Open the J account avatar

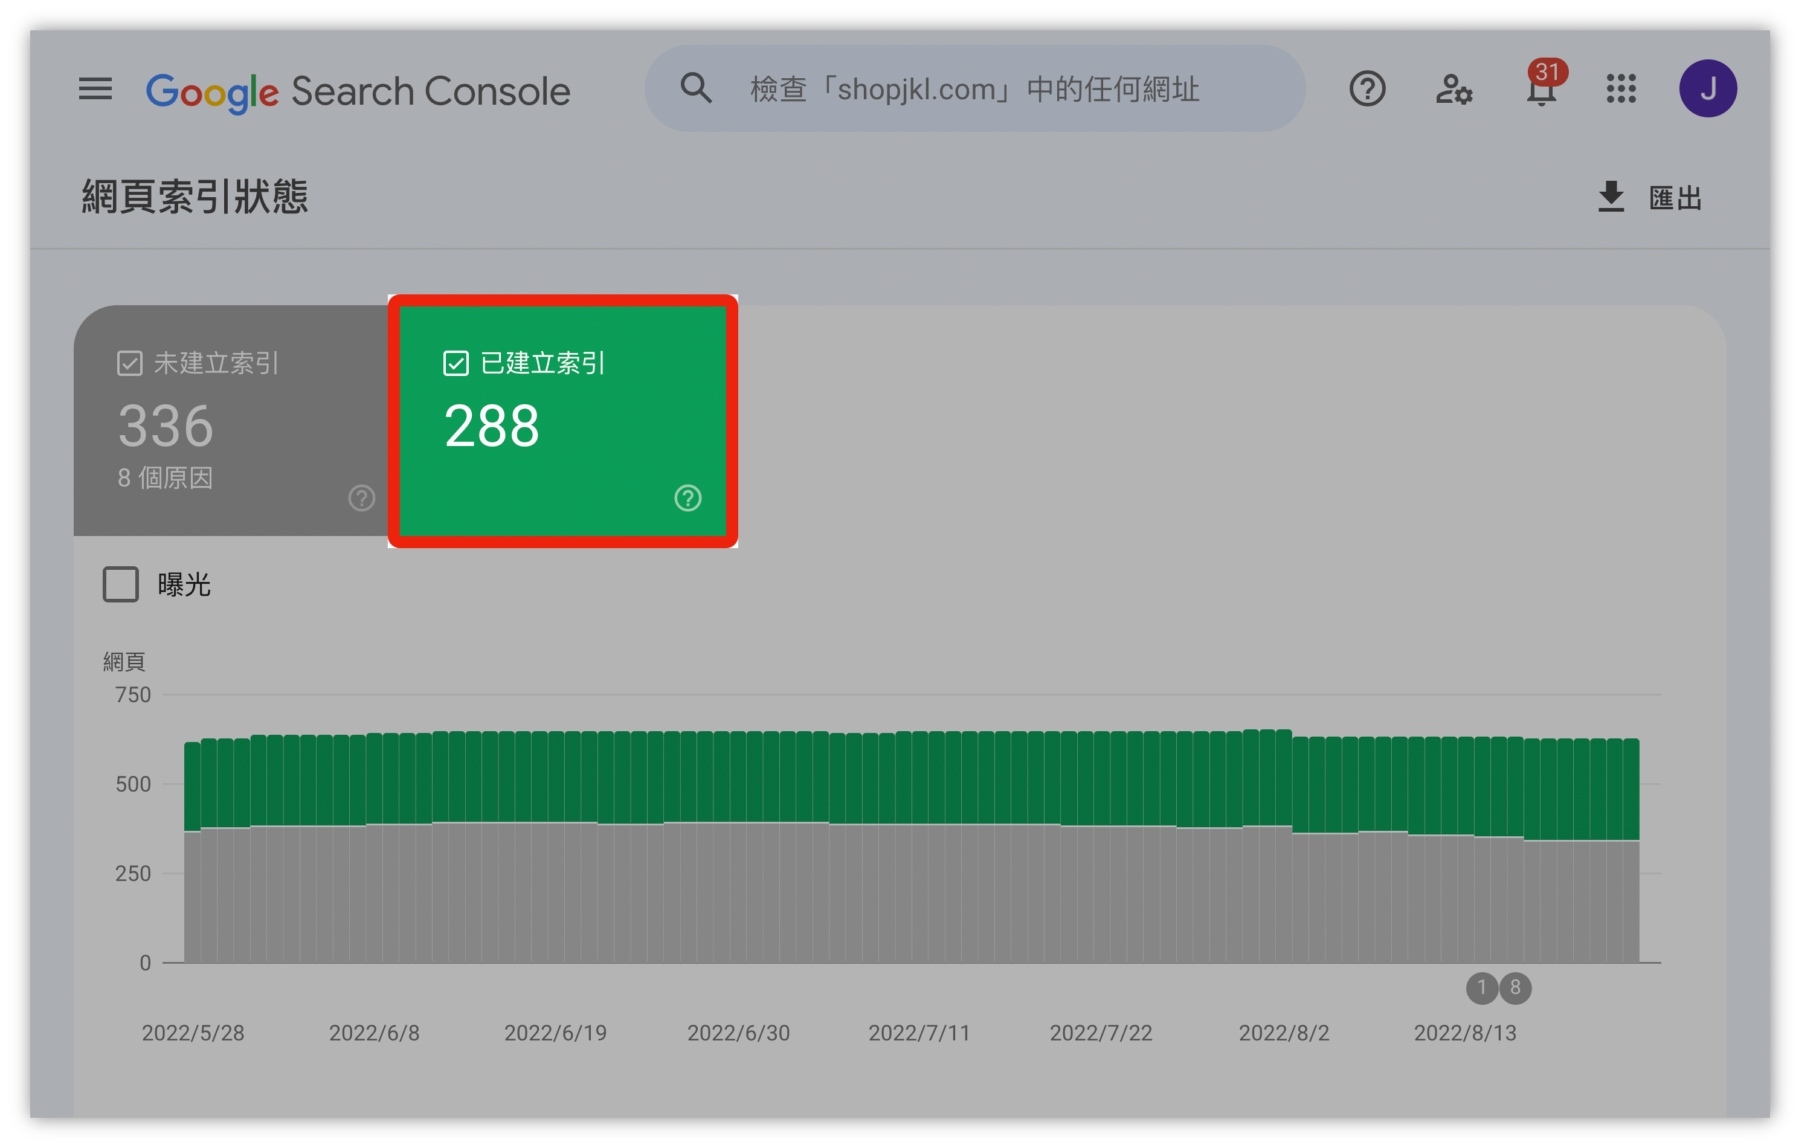(x=1707, y=89)
